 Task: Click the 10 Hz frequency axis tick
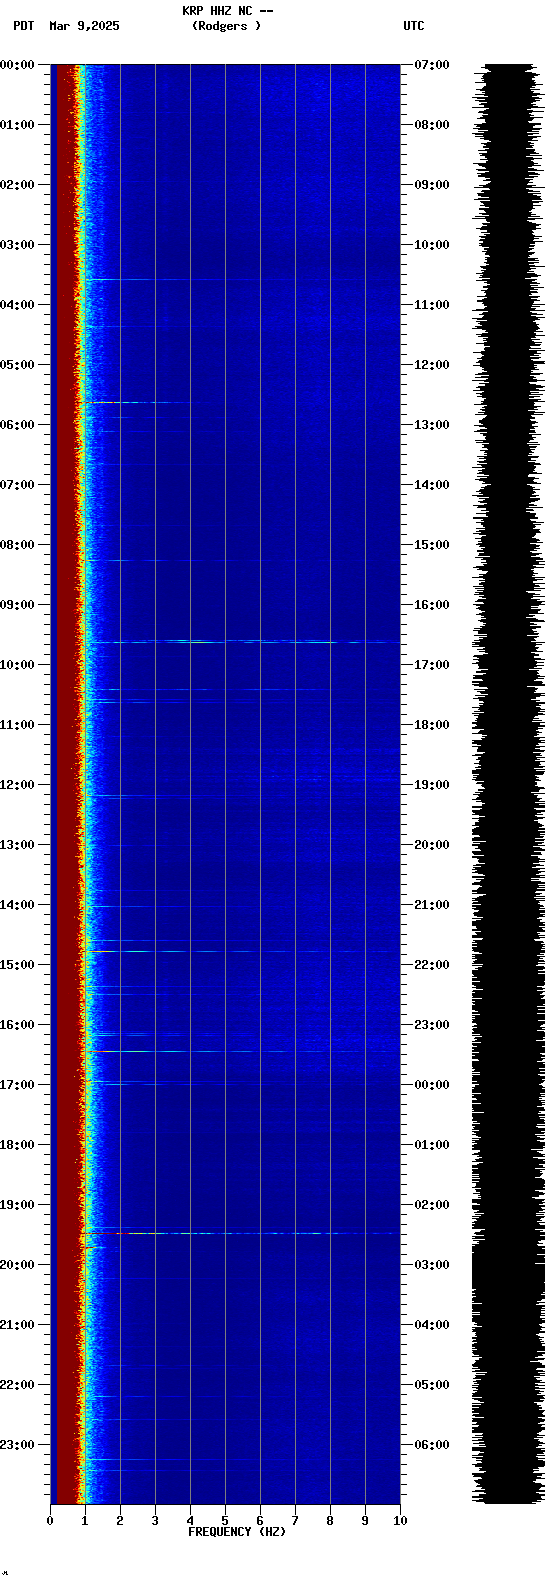pos(400,1521)
